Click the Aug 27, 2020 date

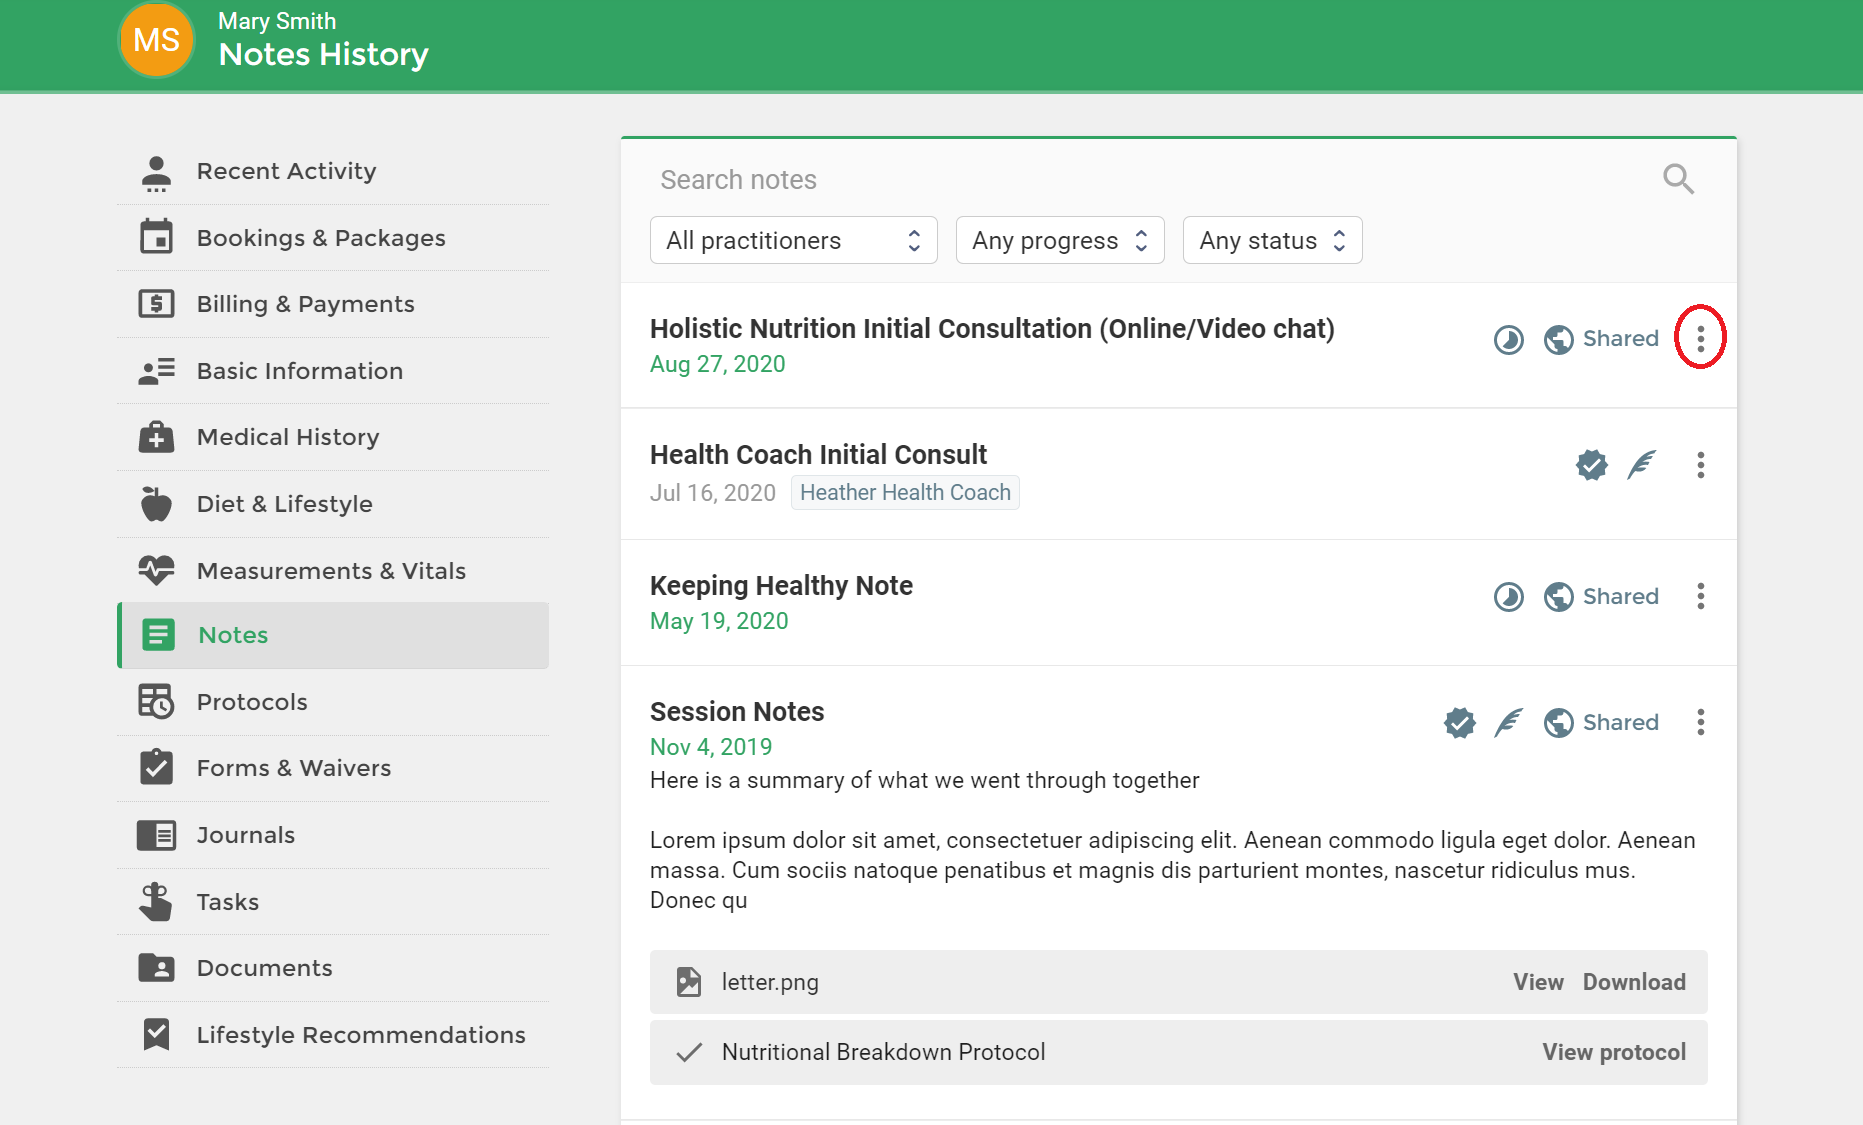pos(717,364)
